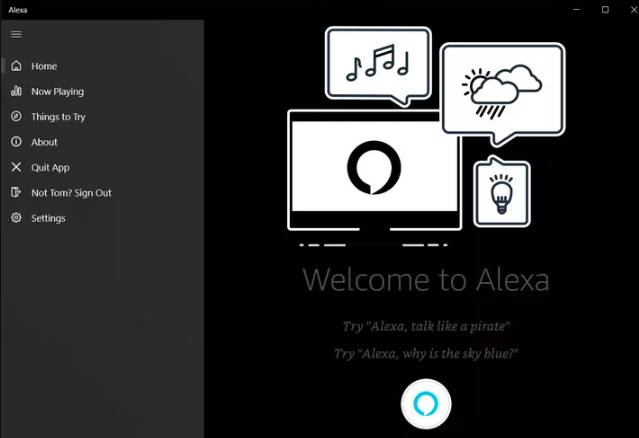Collapse the hamburger navigation menu
Image resolution: width=639 pixels, height=438 pixels.
[x=16, y=34]
